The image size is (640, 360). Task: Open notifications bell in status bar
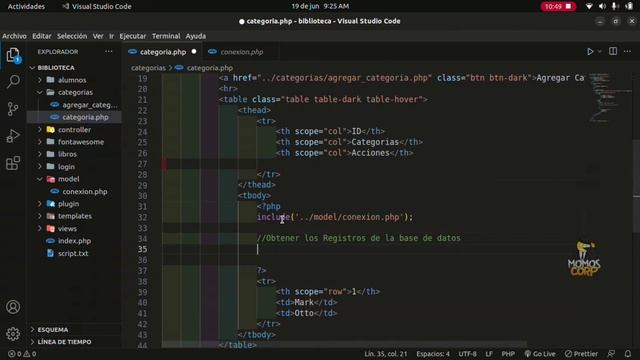pyautogui.click(x=628, y=353)
